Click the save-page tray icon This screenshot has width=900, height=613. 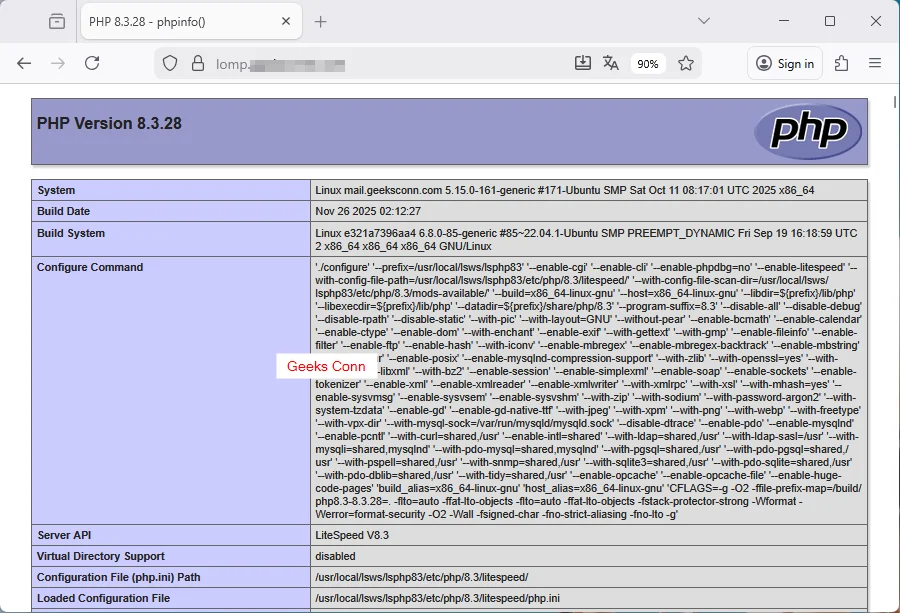583,62
